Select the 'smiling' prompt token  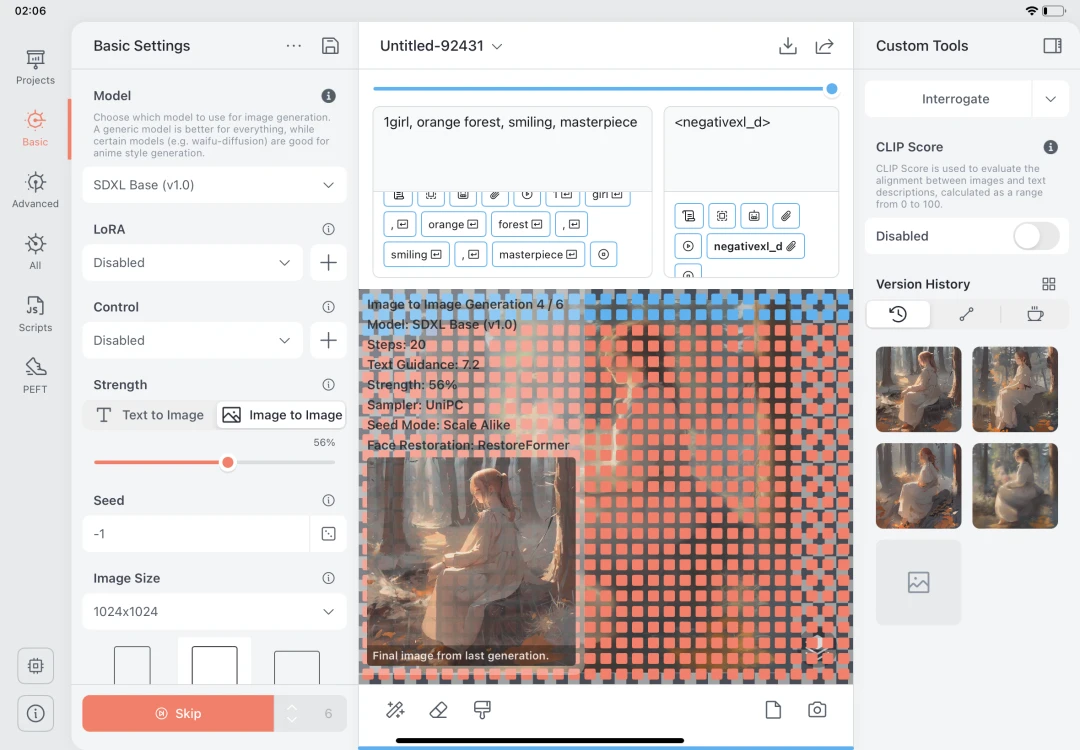[416, 254]
